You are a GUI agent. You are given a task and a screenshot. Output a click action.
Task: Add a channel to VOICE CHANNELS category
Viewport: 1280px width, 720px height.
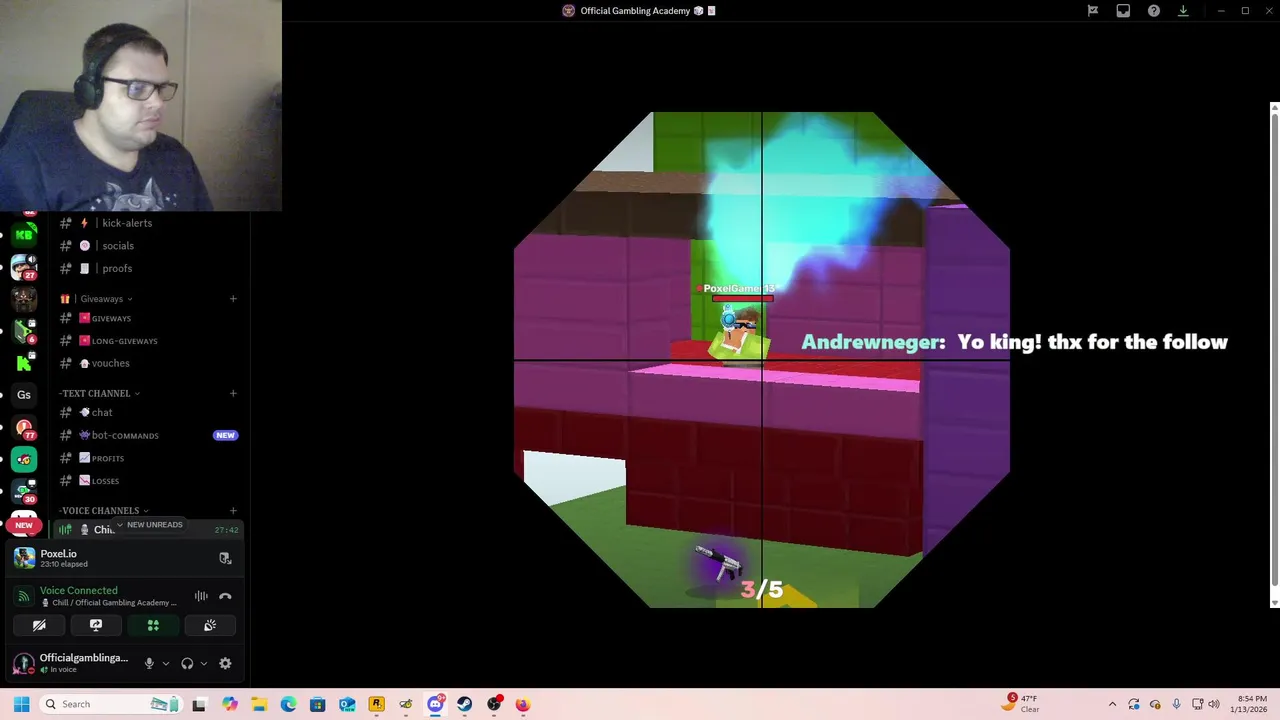(233, 511)
